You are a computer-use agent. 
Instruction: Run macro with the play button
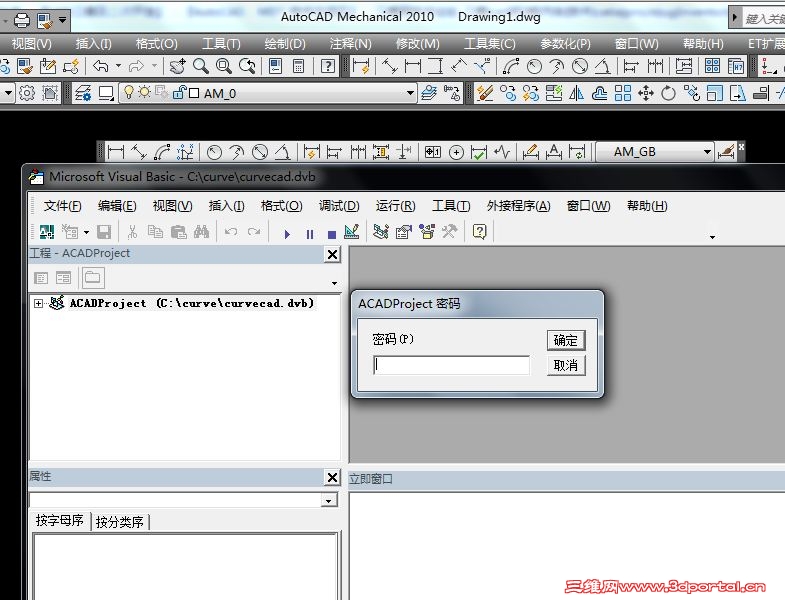pyautogui.click(x=287, y=234)
